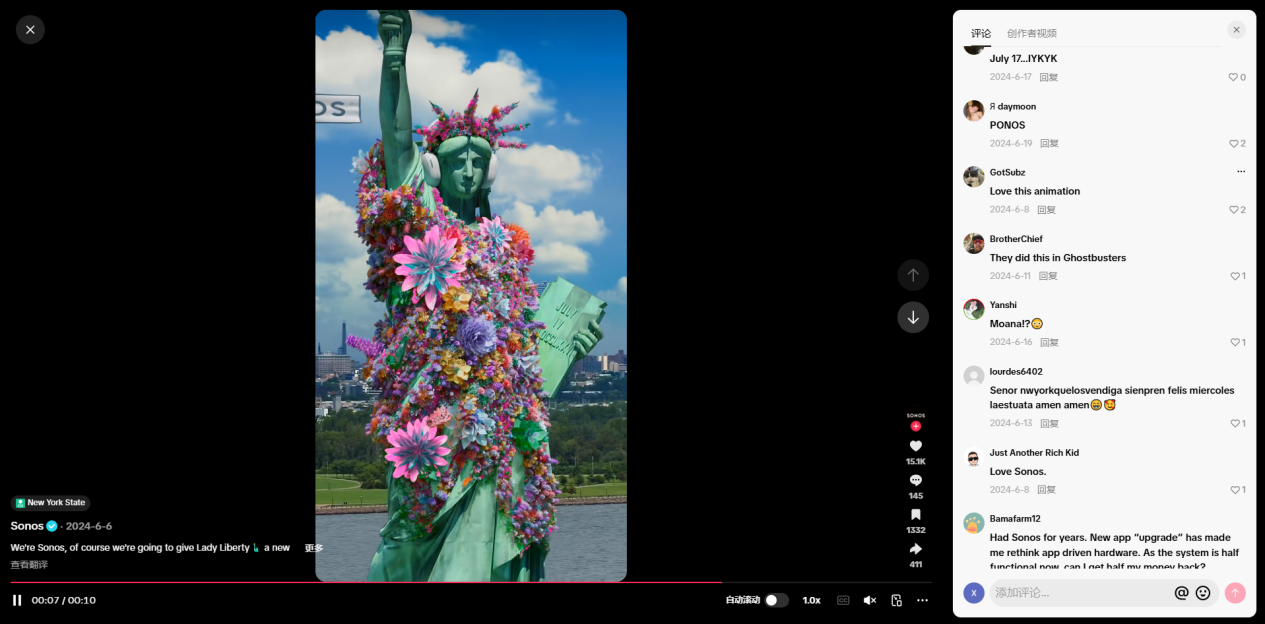Share the video using the arrow icon

point(915,549)
